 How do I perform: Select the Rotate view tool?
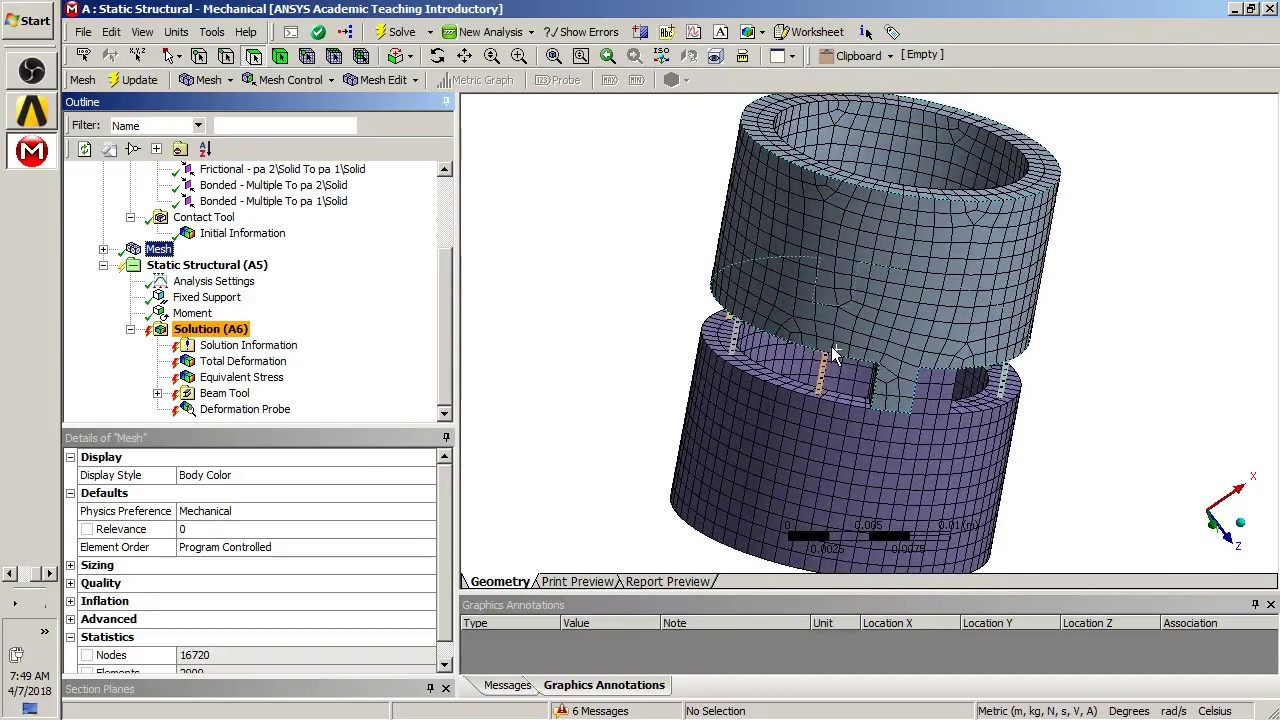coord(437,56)
